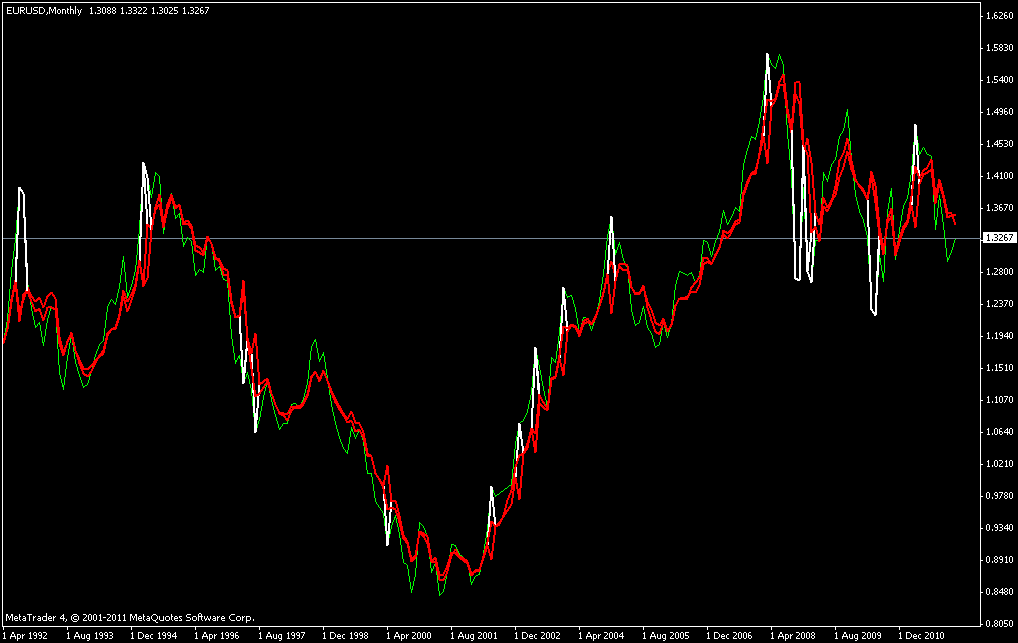
Task: Click the 1.6260 price scale label
Action: click(x=999, y=16)
